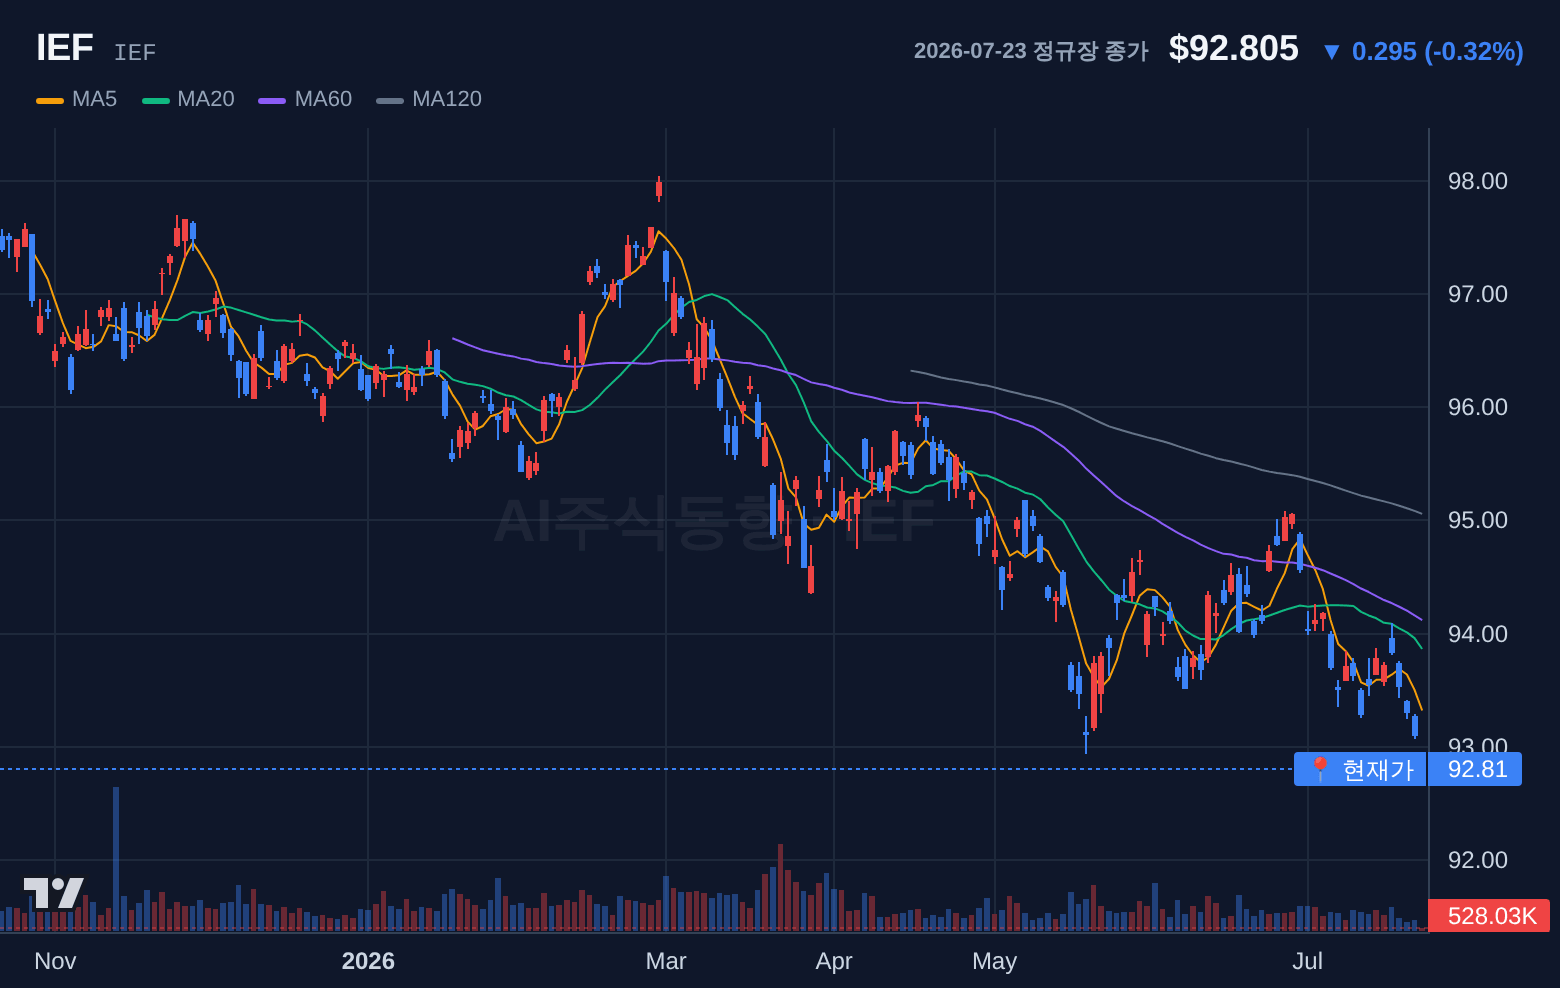Toggle the MA60 legend entry

point(305,99)
